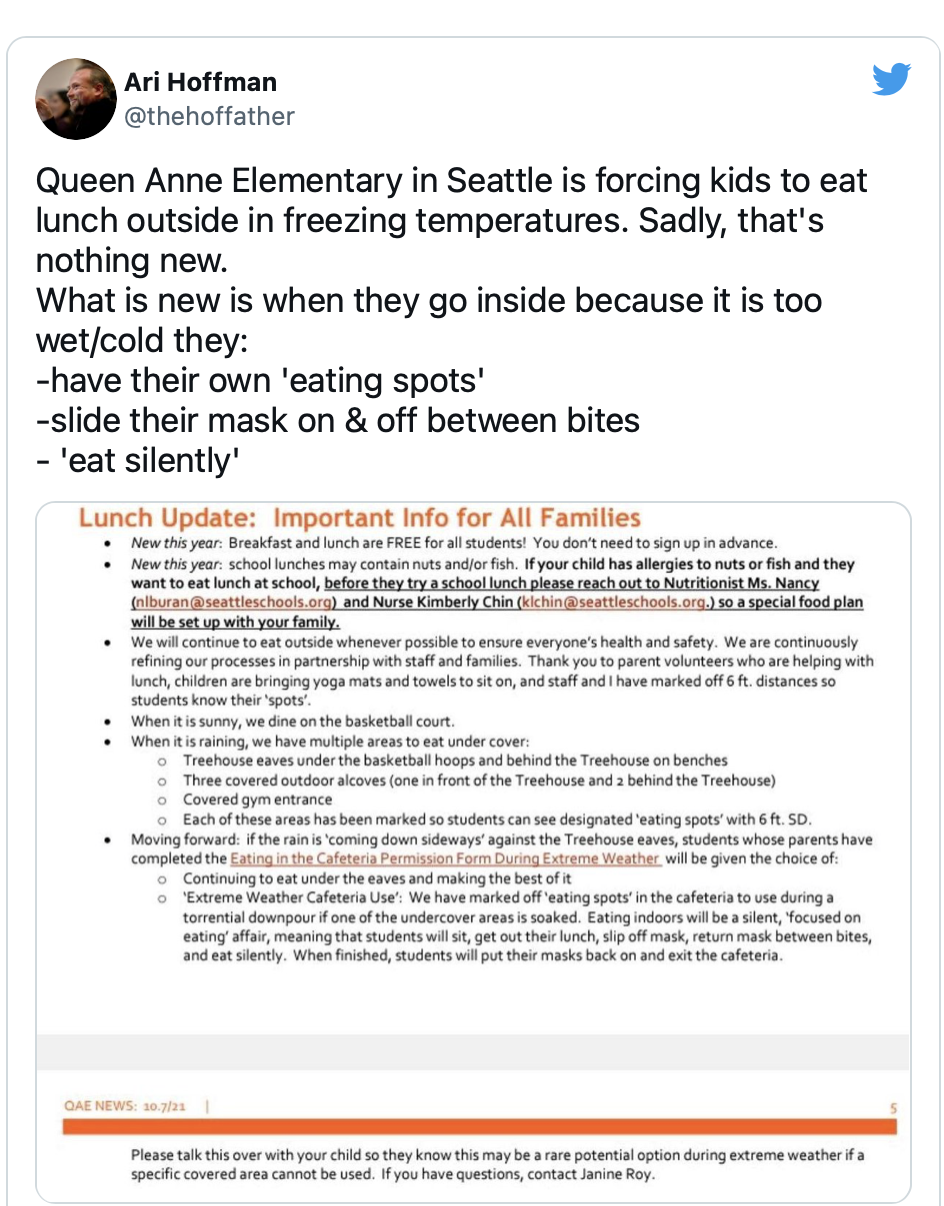
Task: Open Ari Hoffman's profile avatar
Action: point(75,99)
